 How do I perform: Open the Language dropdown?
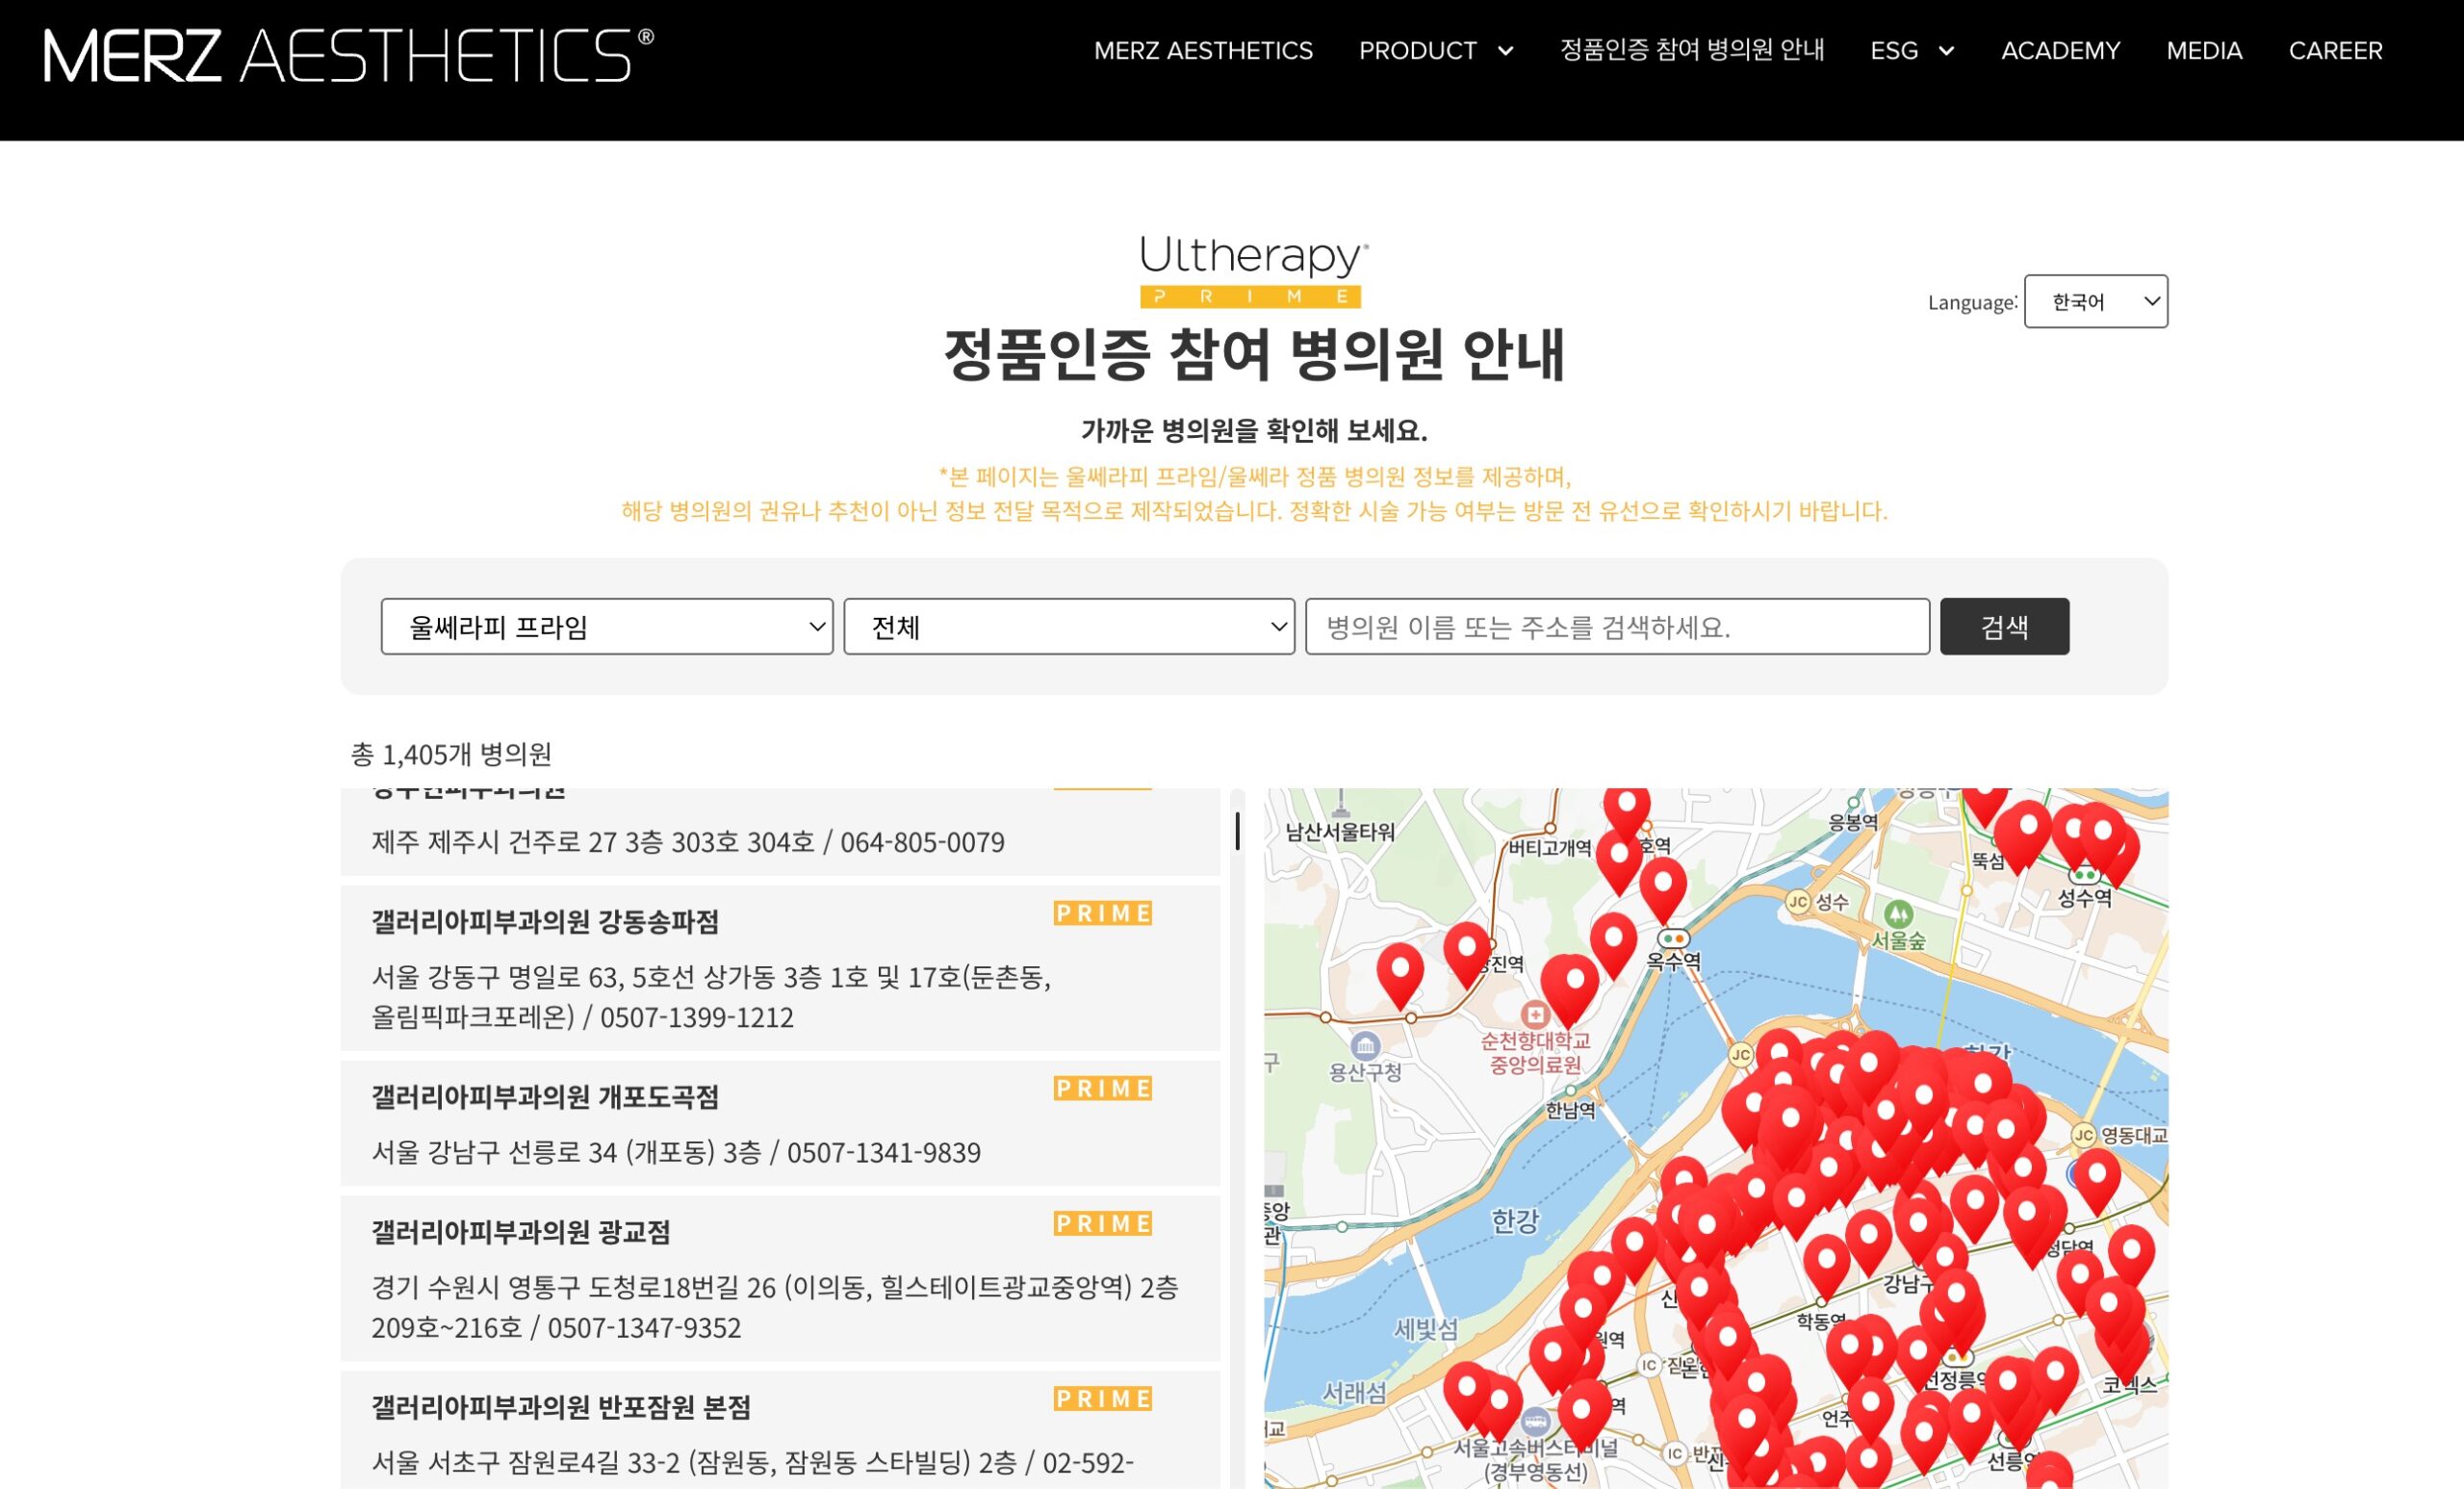[x=2095, y=301]
